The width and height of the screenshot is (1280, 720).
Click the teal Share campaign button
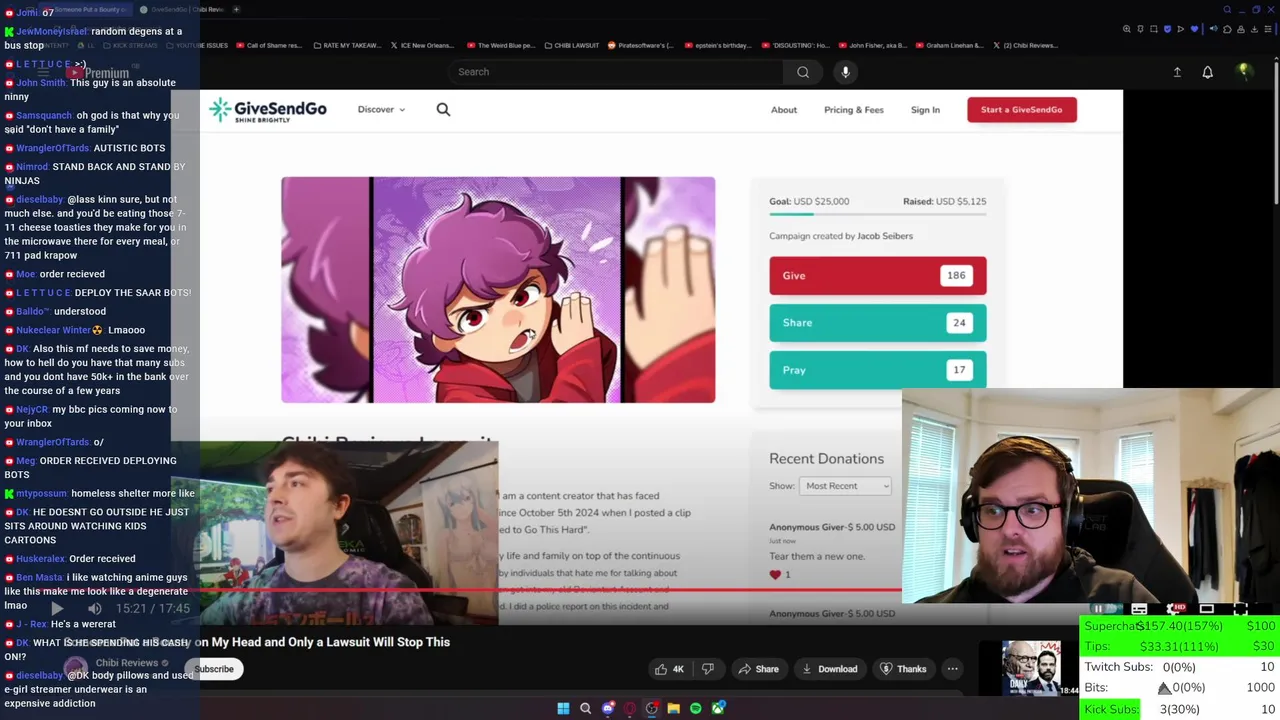coord(877,323)
